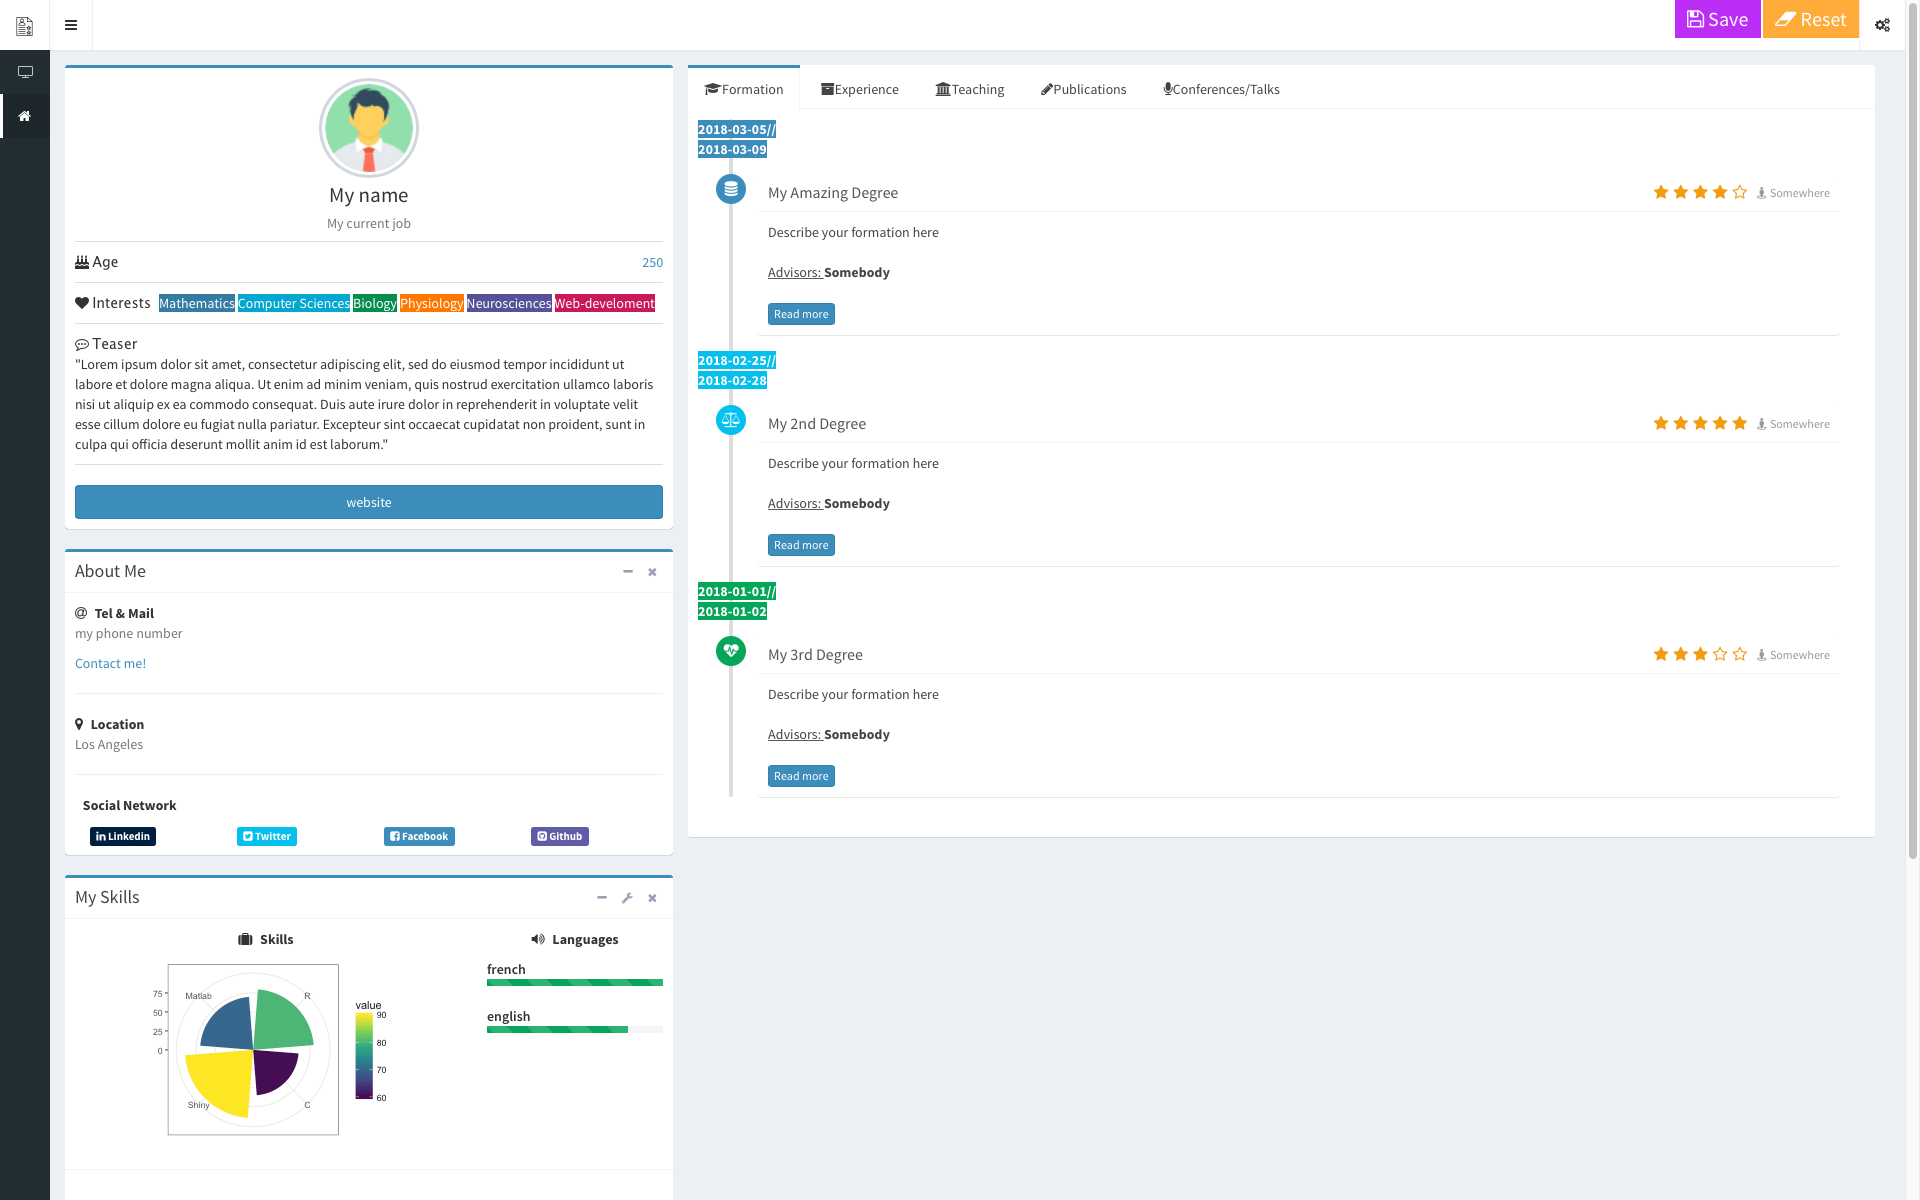Click the page vertical scrollbar

click(1913, 430)
